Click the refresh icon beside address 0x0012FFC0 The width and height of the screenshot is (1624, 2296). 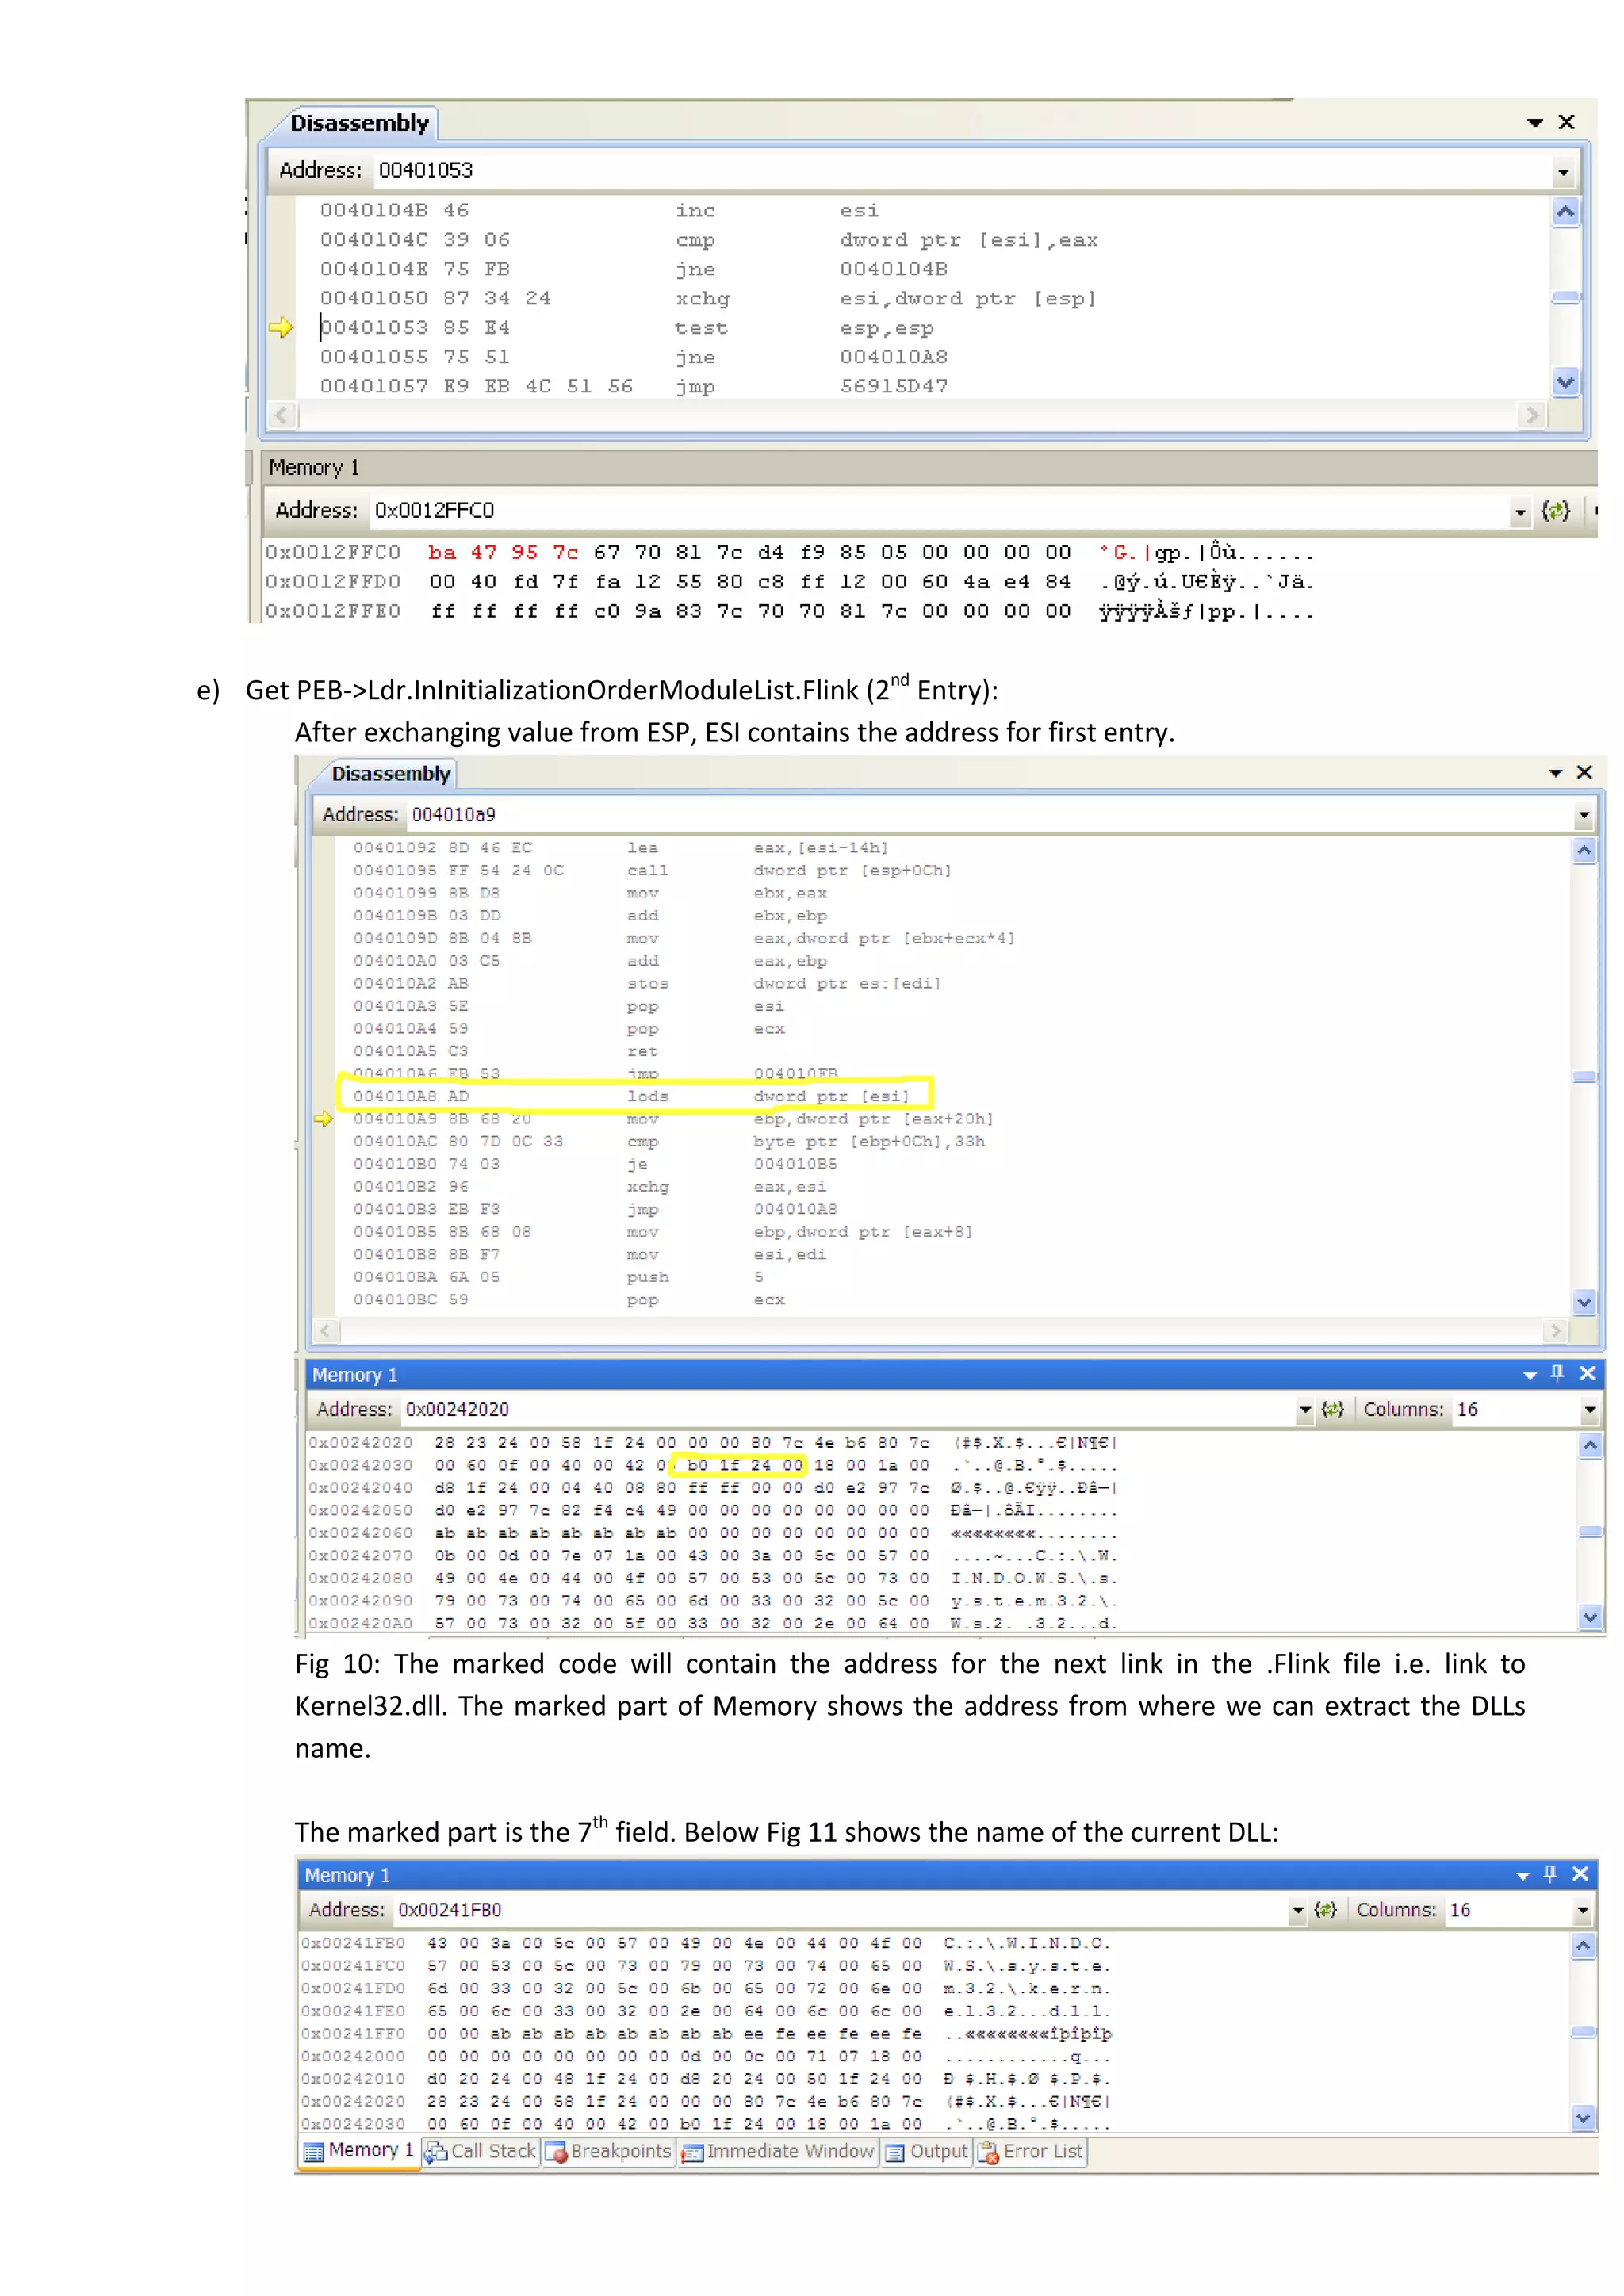(x=1555, y=511)
